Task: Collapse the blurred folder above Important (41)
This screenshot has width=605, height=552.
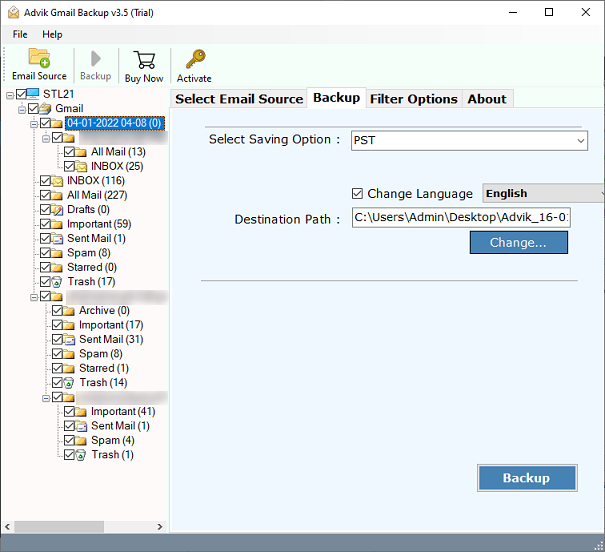Action: coord(46,398)
